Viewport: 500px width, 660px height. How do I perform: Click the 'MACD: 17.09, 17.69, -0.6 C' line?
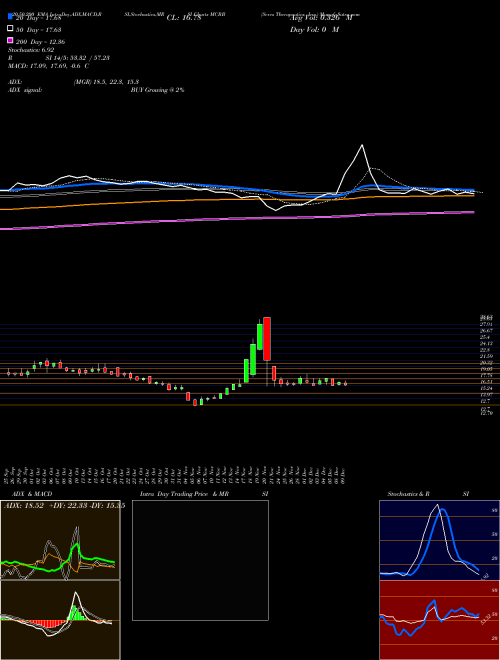click(48, 66)
